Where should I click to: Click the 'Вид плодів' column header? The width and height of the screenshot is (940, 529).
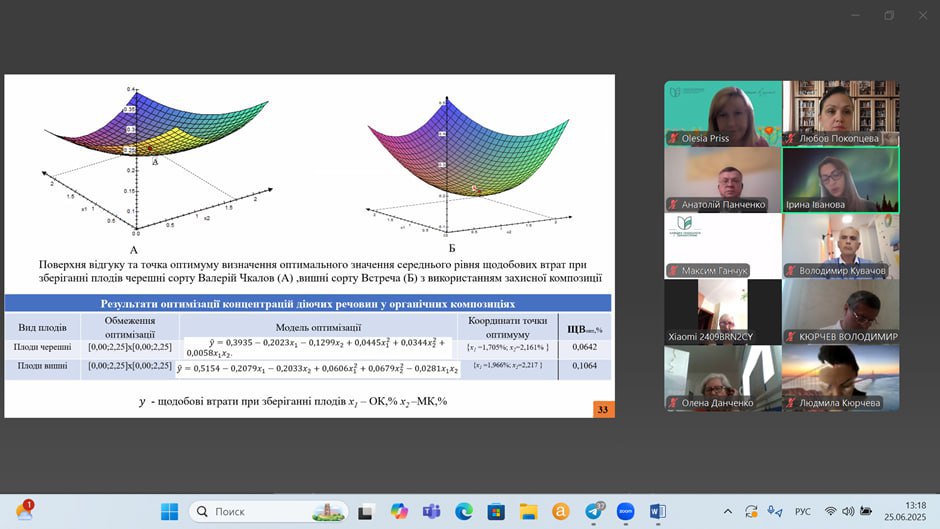[43, 327]
